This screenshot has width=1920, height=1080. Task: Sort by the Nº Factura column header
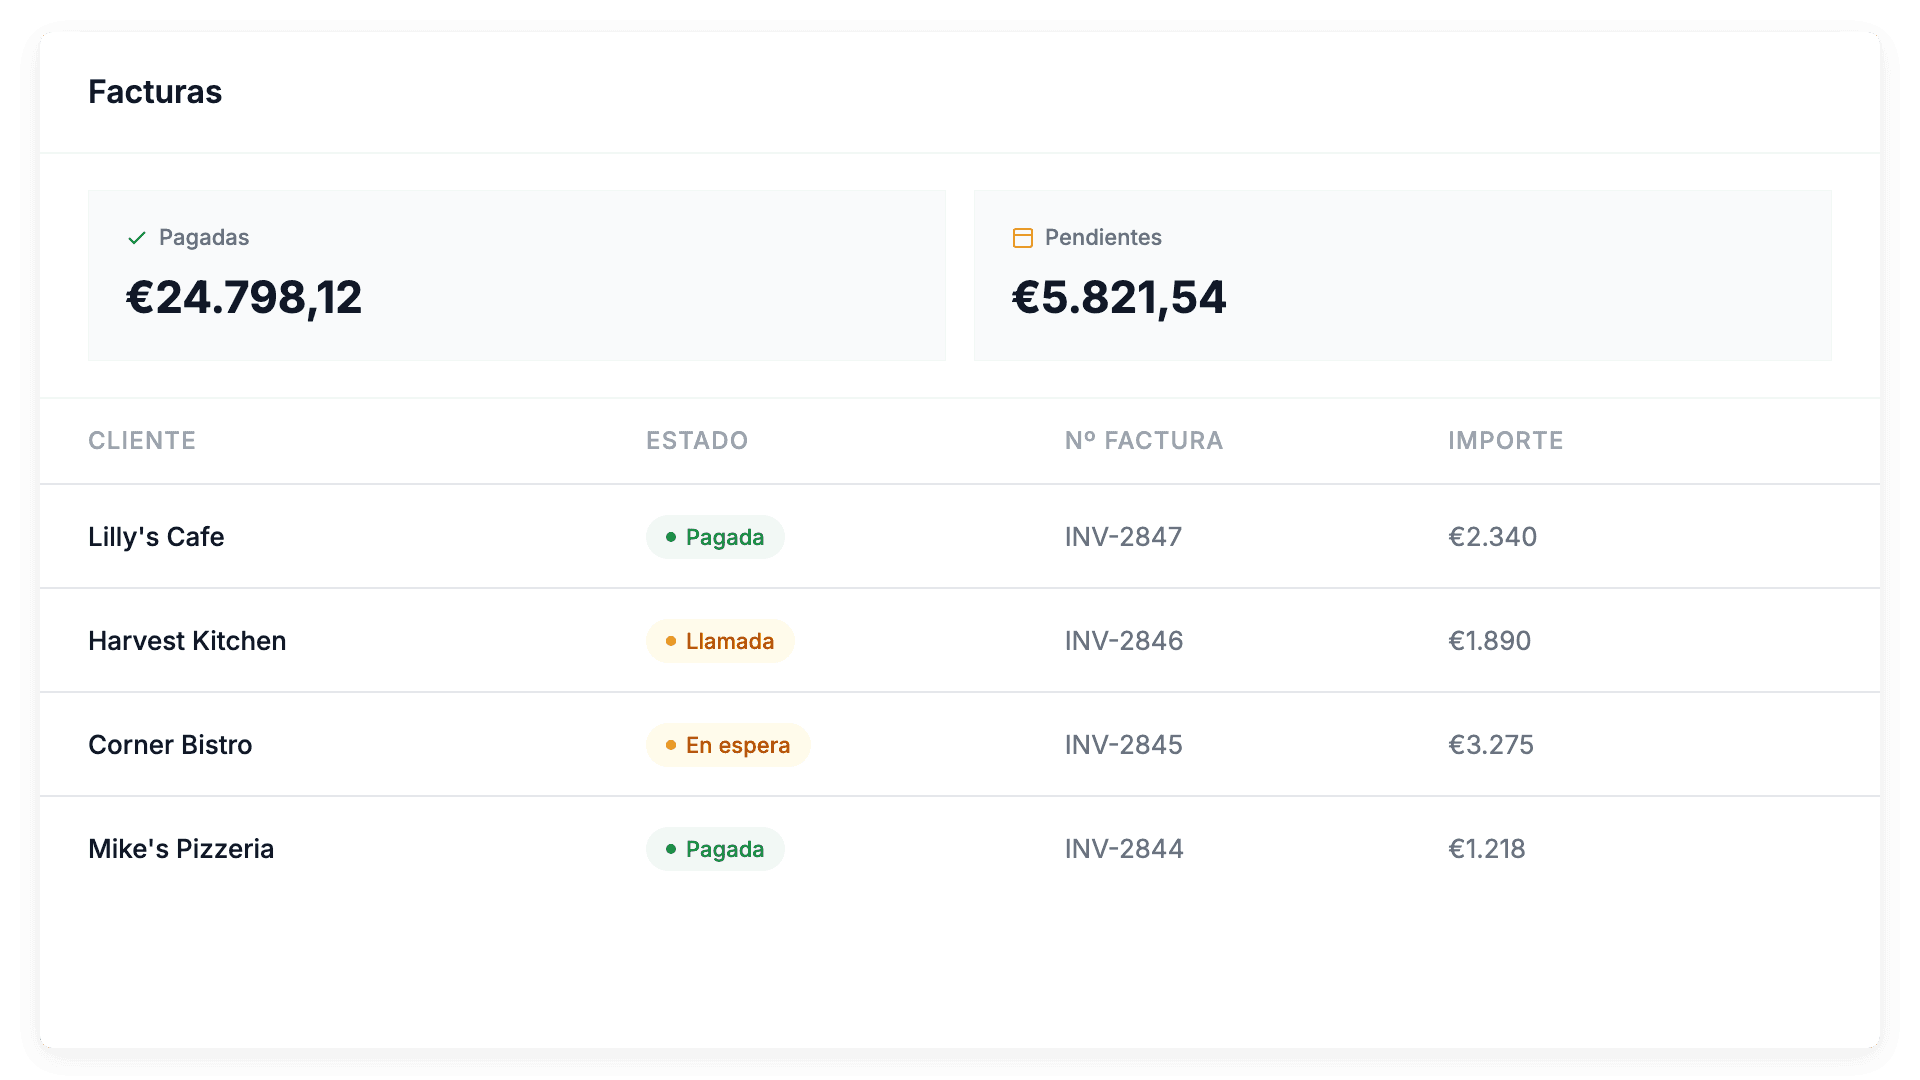[x=1143, y=441]
